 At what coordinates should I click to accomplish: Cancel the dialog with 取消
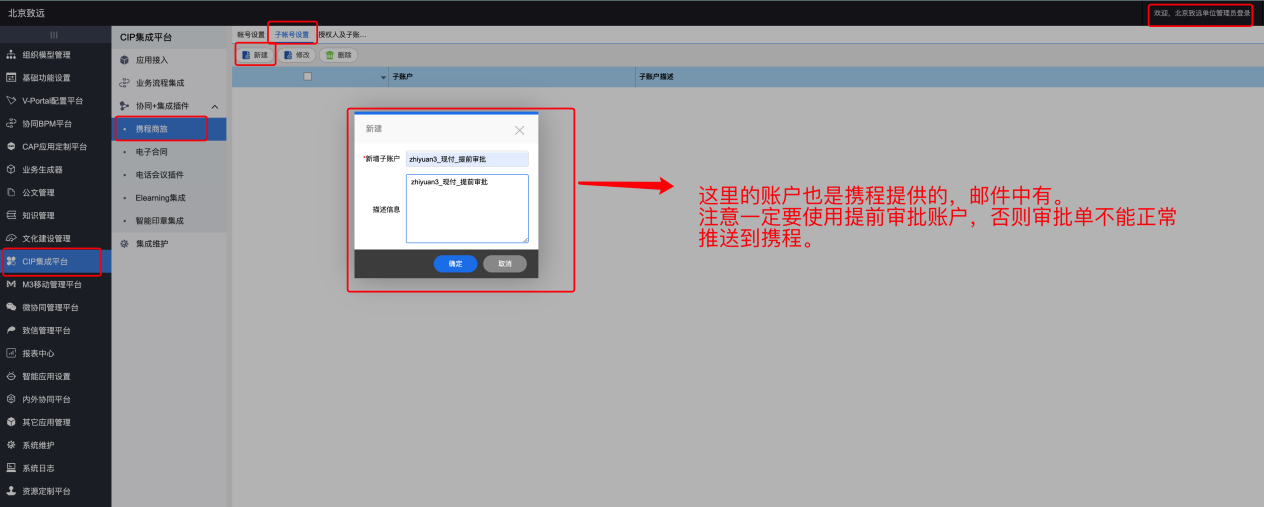pos(505,264)
